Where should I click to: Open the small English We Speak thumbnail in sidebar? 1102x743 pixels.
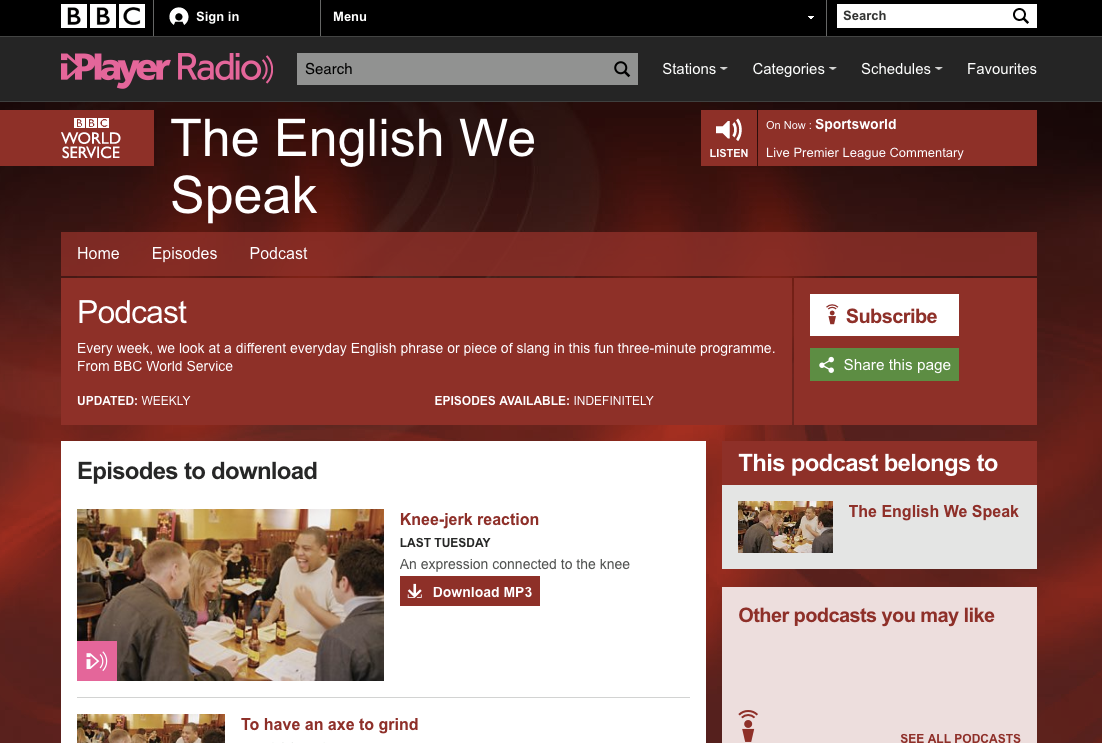tap(785, 526)
